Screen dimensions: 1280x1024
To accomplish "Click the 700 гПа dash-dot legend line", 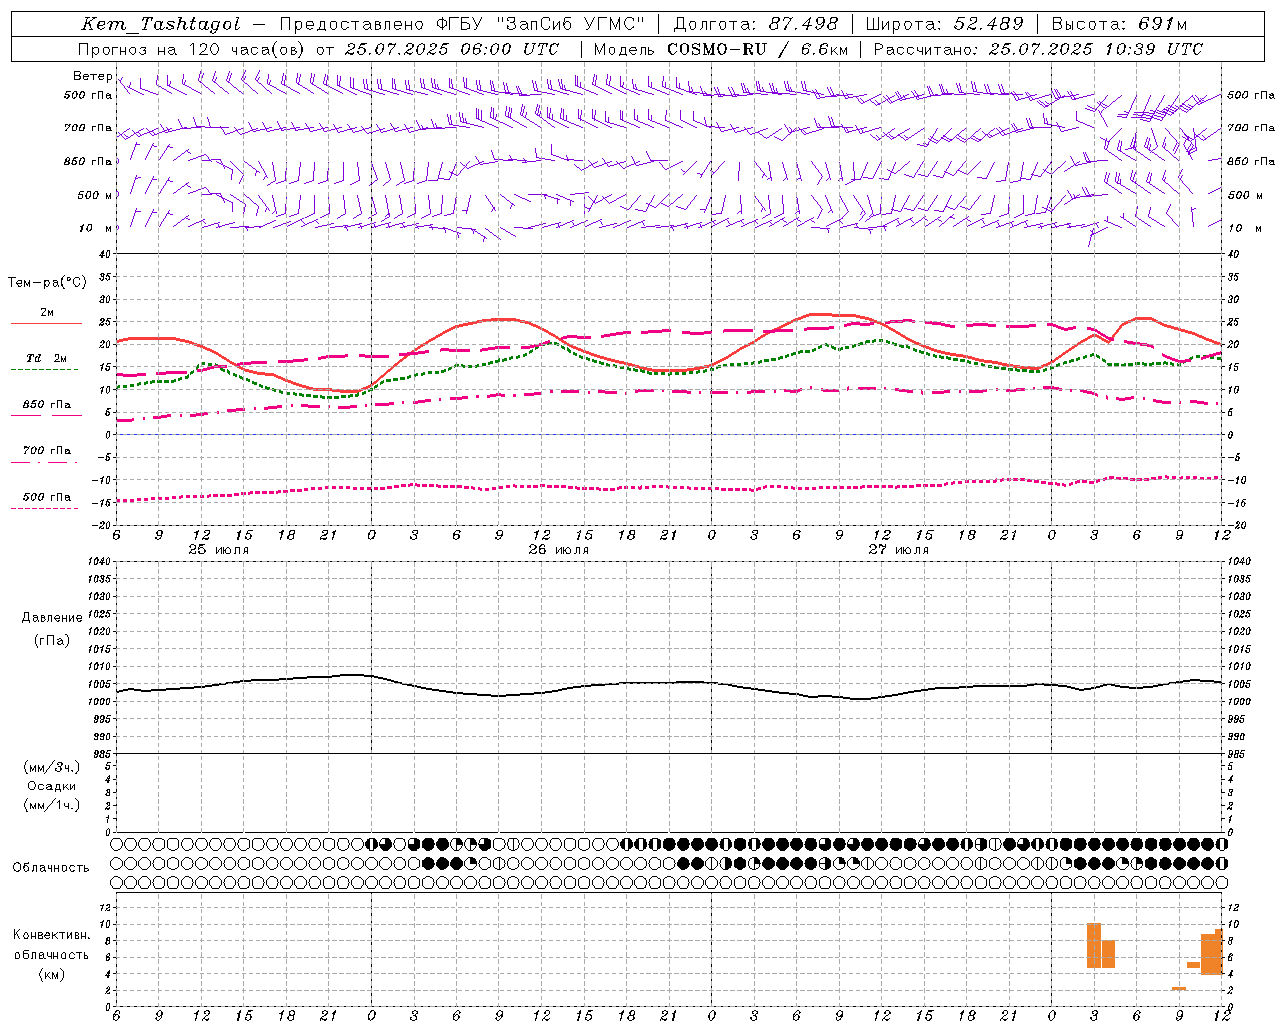I will (44, 462).
